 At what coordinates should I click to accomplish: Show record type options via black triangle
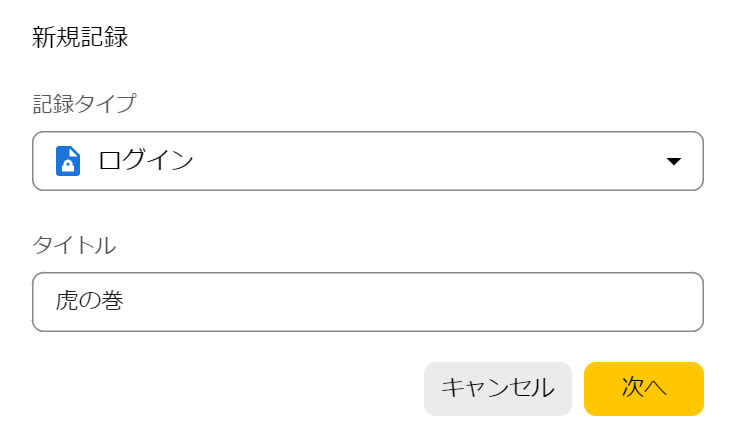674,161
